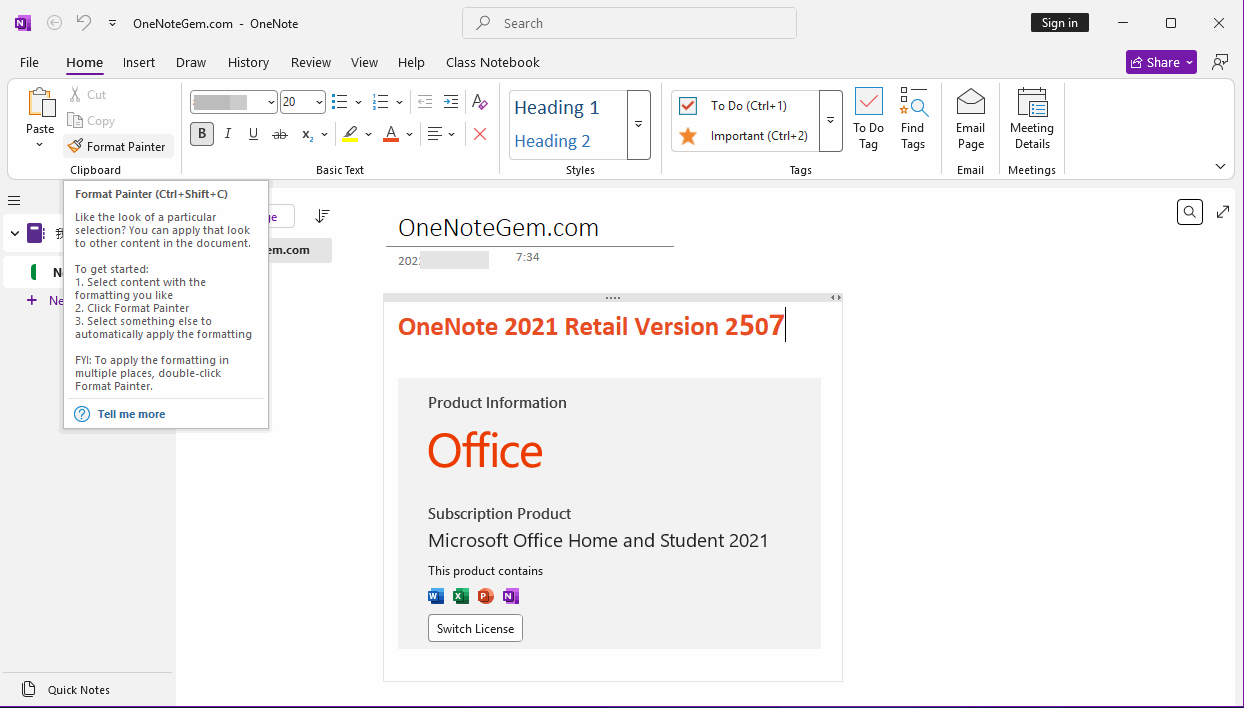
Task: Toggle the navigation pane hamburger menu
Action: (14, 200)
